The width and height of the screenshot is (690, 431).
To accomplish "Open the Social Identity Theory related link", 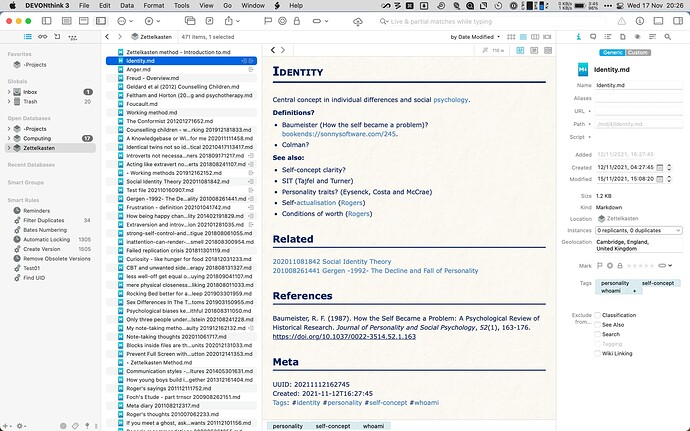I will (332, 262).
